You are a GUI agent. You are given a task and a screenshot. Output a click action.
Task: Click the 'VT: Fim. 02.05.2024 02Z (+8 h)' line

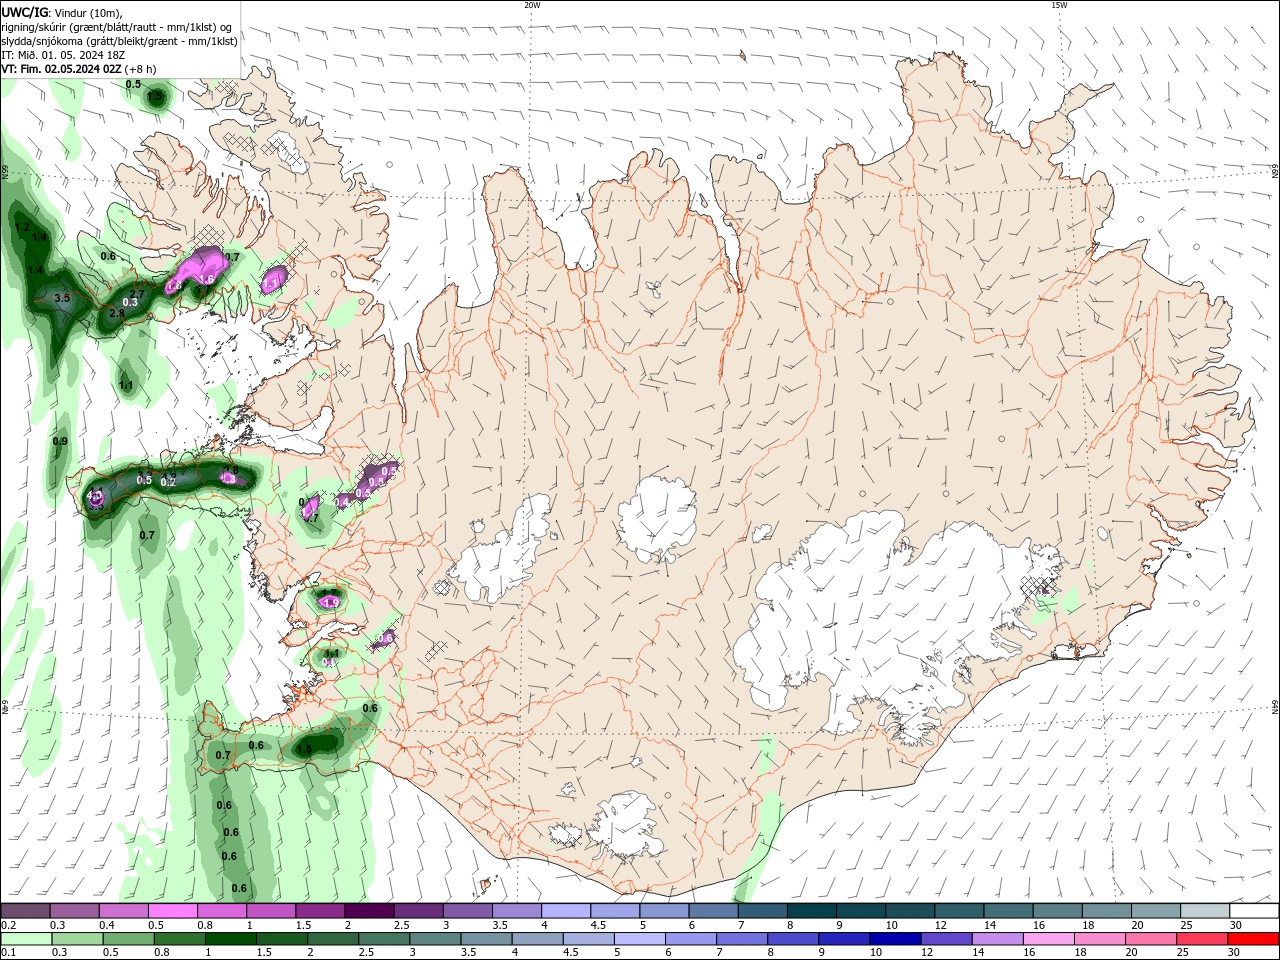[x=79, y=69]
